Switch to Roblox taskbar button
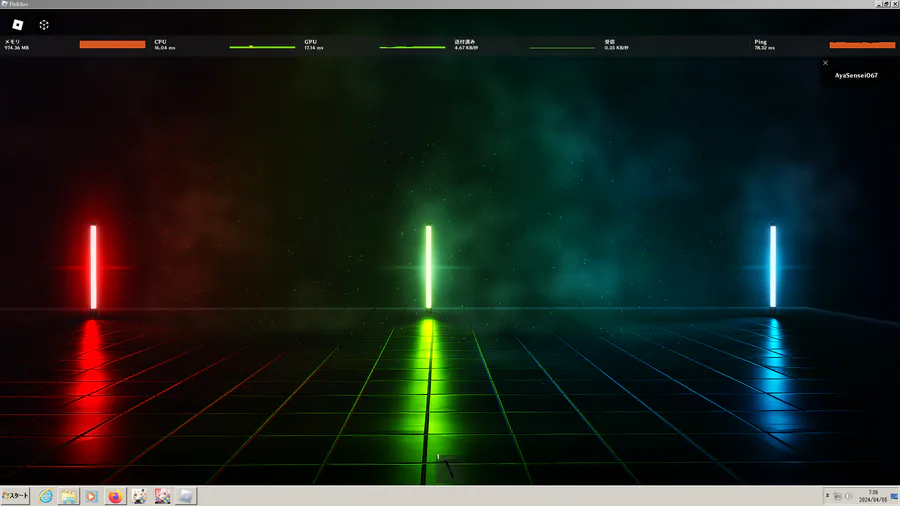Viewport: 900px width, 506px height. 185,496
